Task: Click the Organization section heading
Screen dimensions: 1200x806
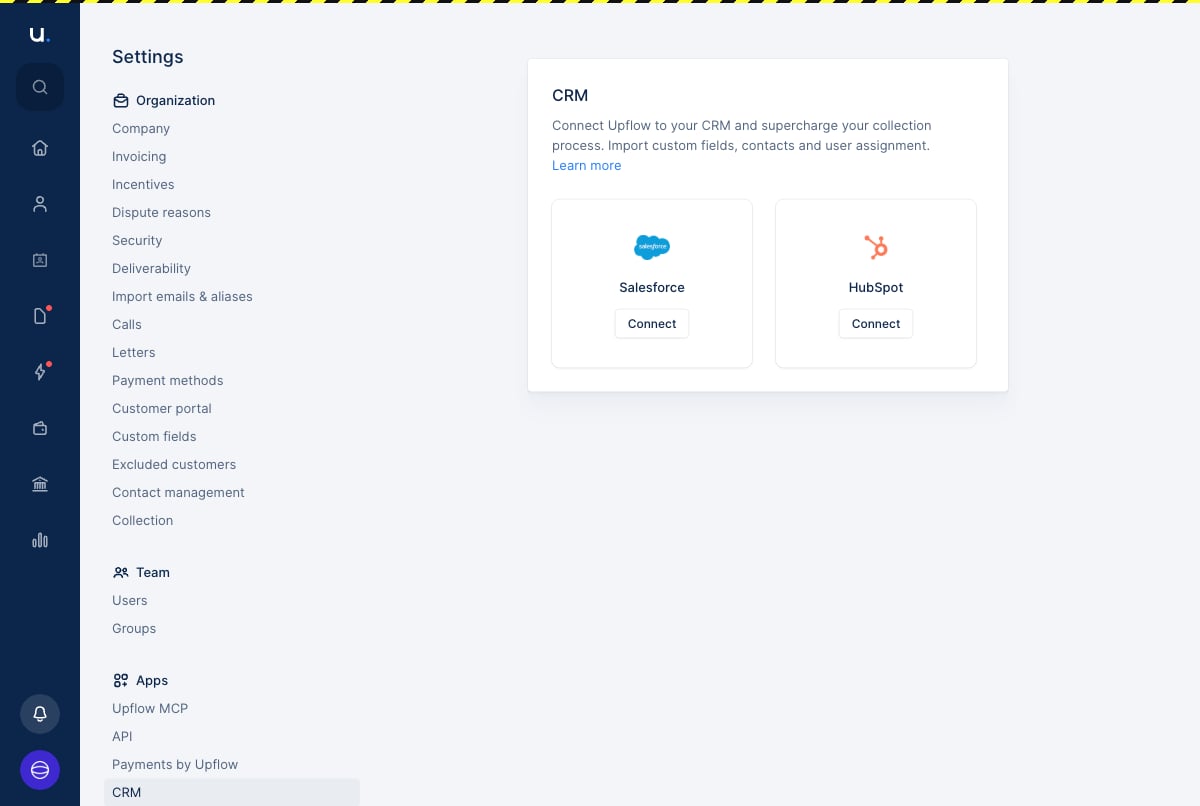Action: (175, 100)
